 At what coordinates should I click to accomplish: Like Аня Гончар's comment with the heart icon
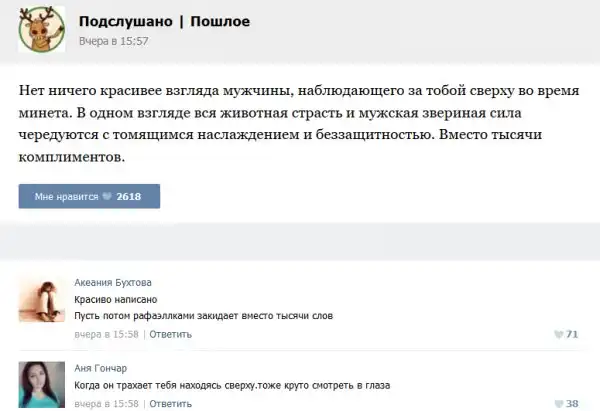558,404
